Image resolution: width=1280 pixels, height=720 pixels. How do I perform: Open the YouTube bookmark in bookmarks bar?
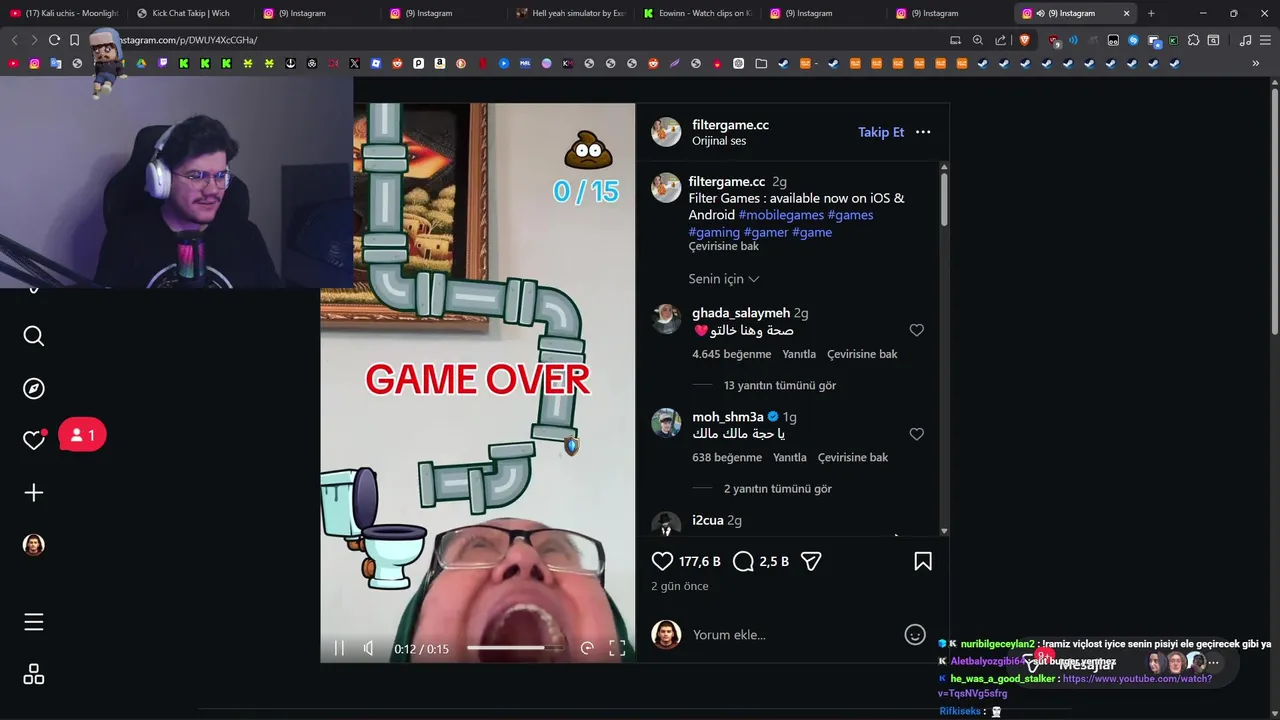click(x=13, y=63)
